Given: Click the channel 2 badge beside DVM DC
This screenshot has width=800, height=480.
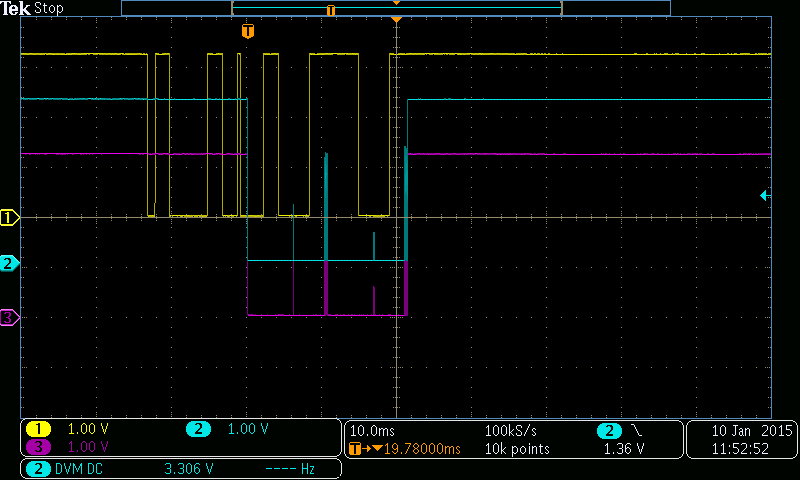Looking at the screenshot, I should [38, 469].
